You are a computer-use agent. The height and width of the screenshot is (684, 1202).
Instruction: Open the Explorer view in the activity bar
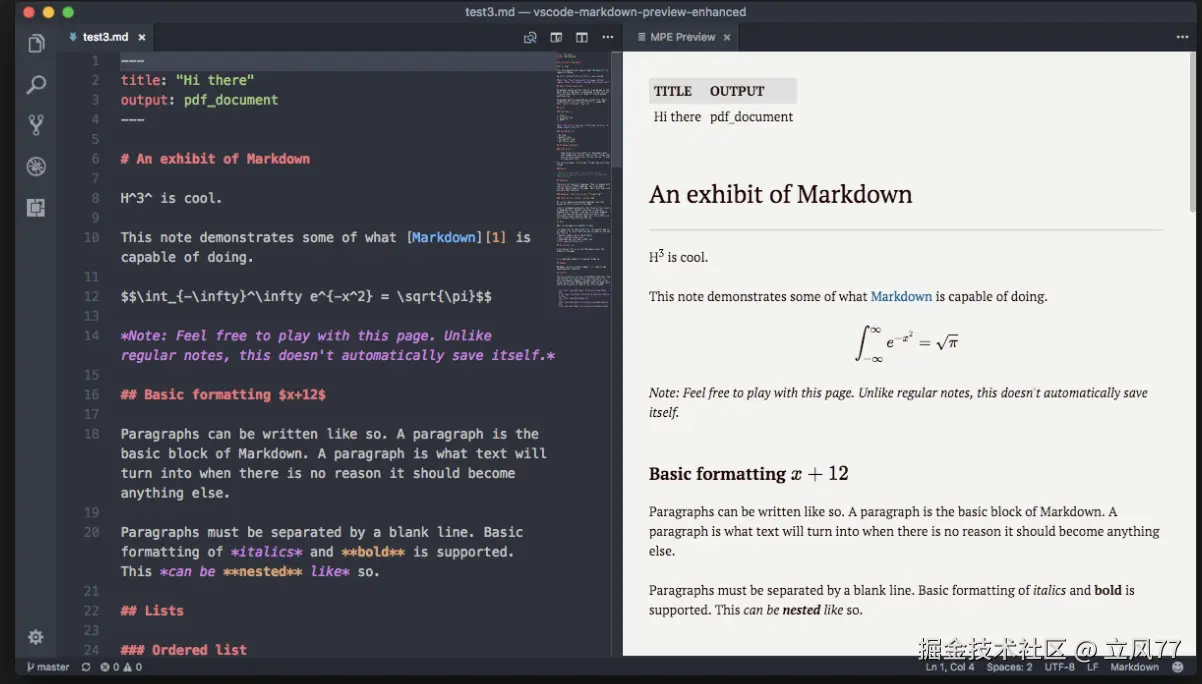36,43
